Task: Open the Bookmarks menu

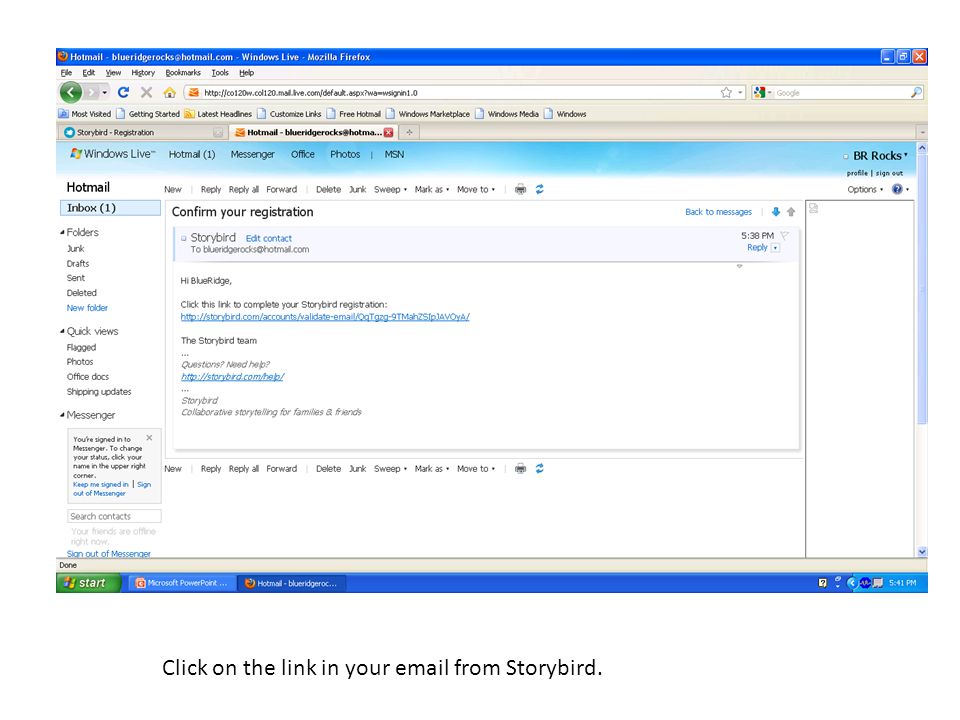Action: point(182,72)
